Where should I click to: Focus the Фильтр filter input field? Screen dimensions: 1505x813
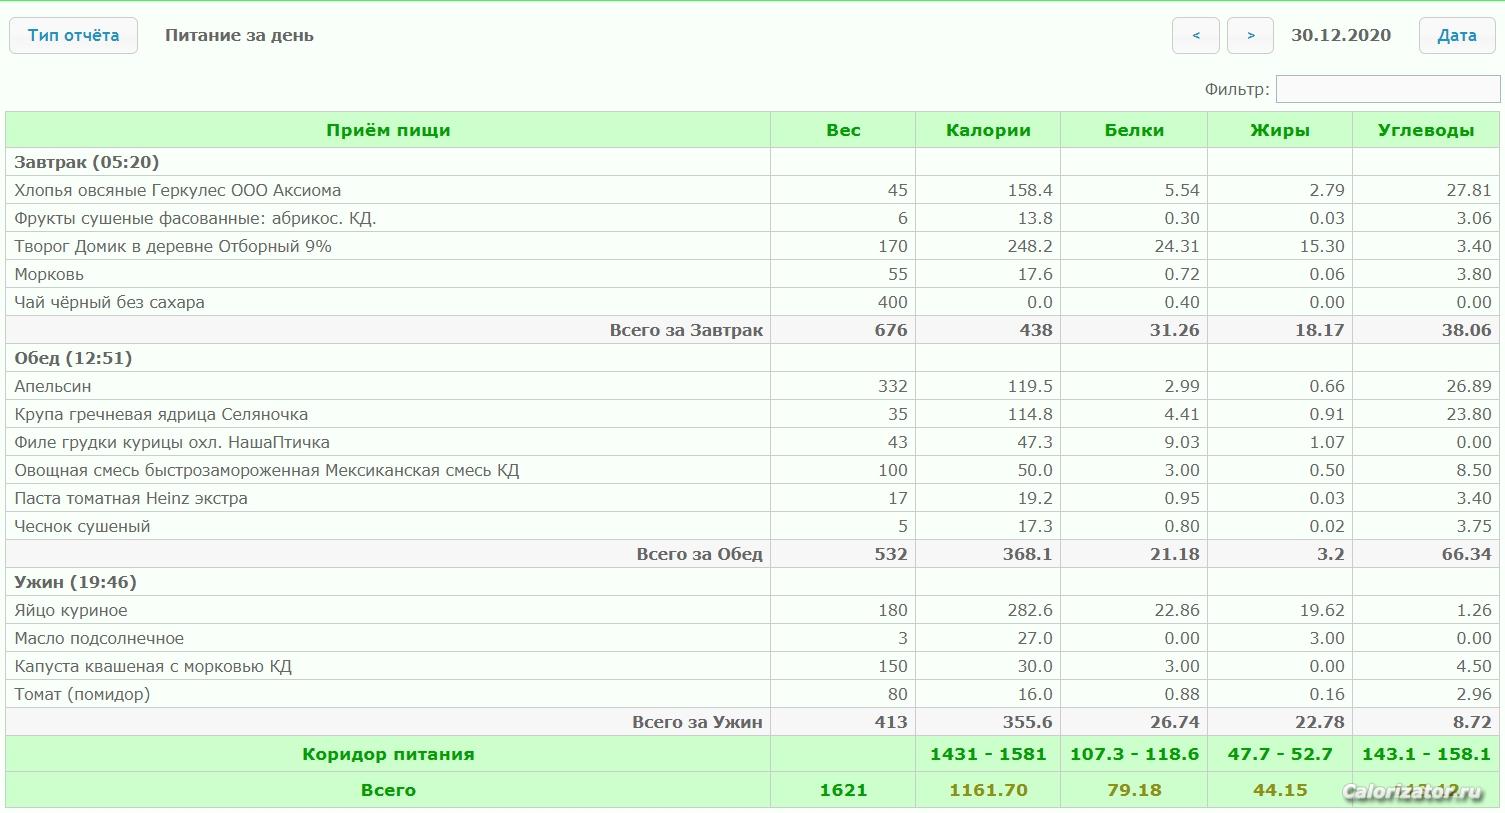[1388, 89]
